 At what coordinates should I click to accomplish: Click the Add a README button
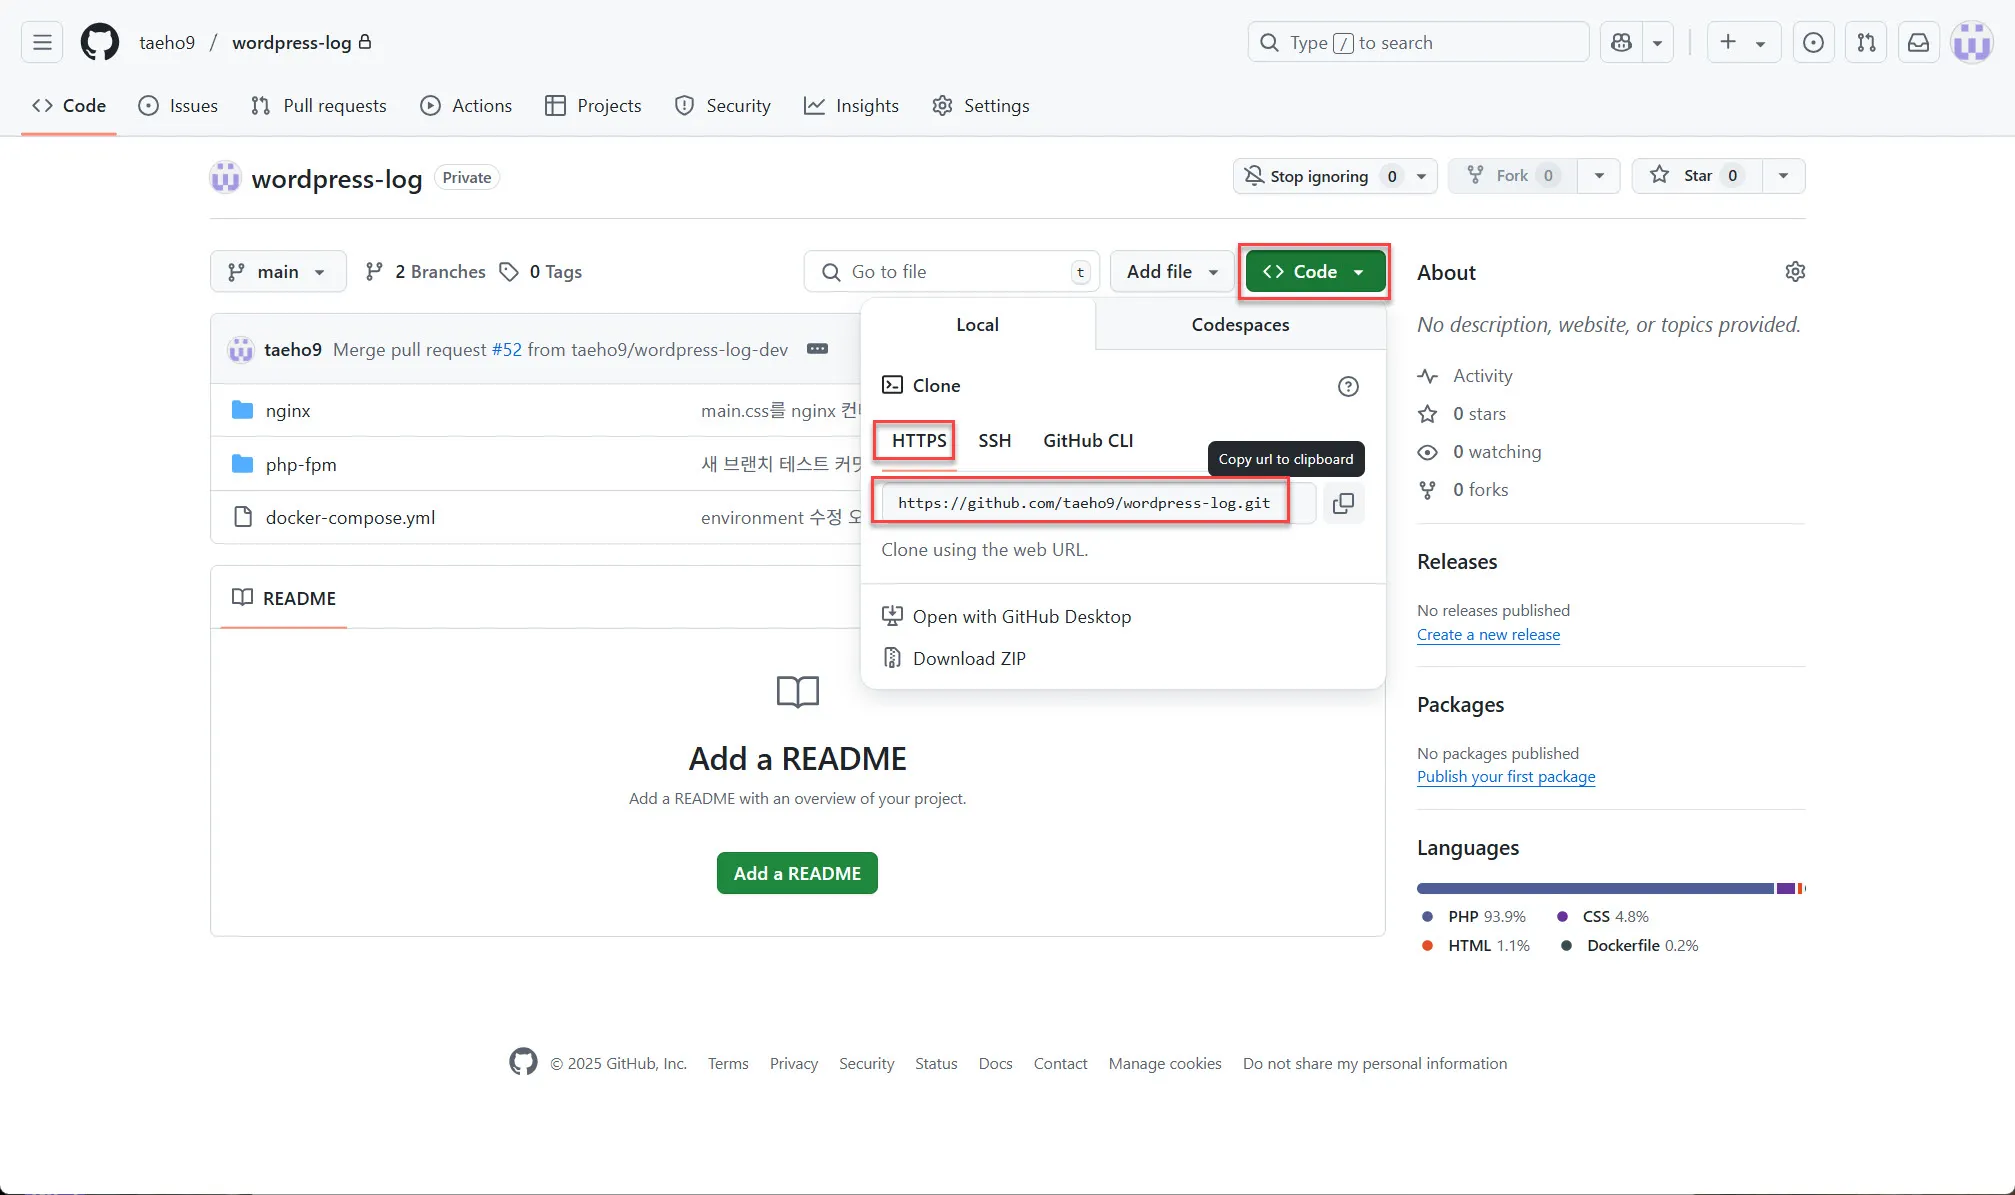tap(797, 872)
